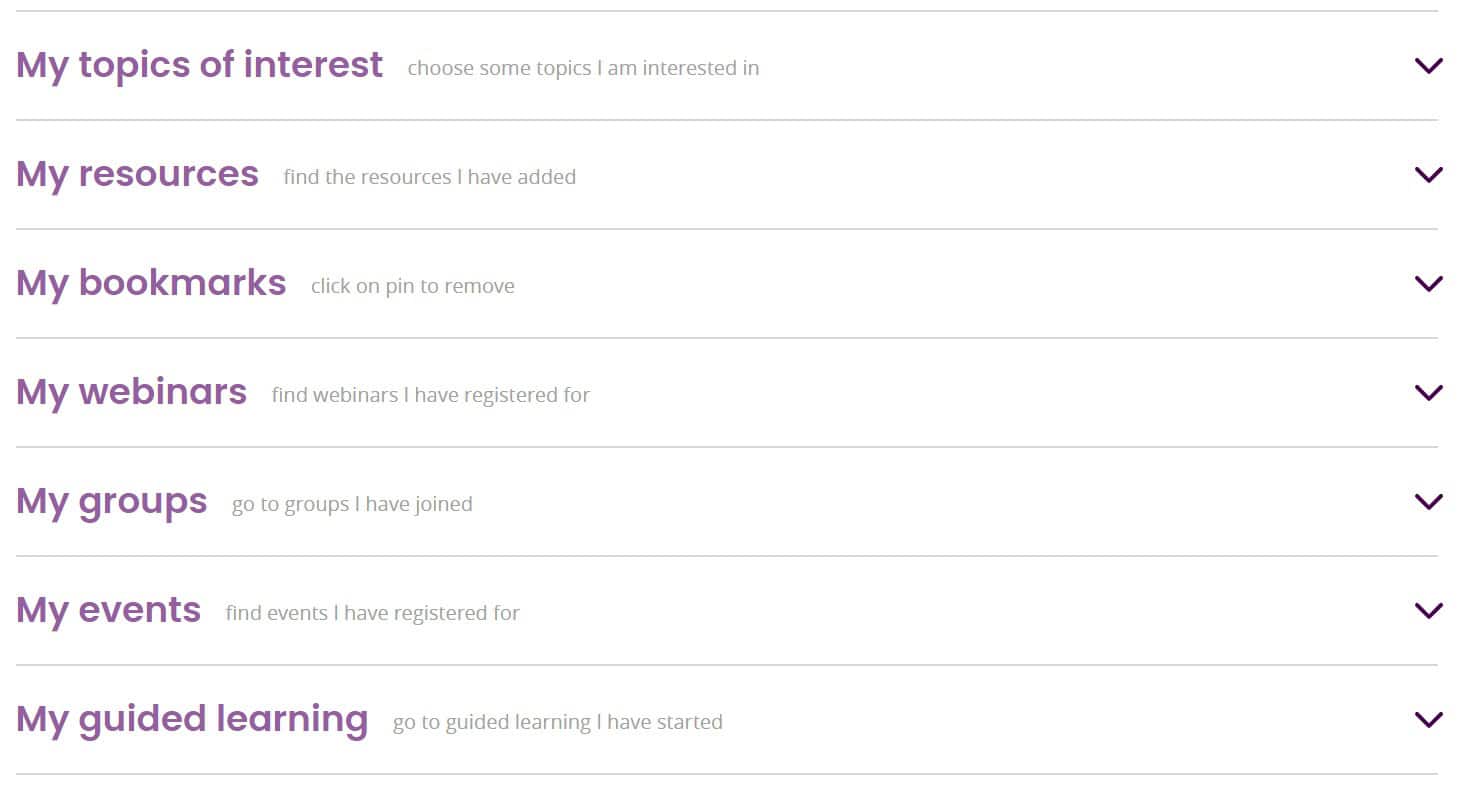Viewport: 1476px width, 787px height.
Task: Select the "My bookmarks" heading
Action: [x=151, y=283]
